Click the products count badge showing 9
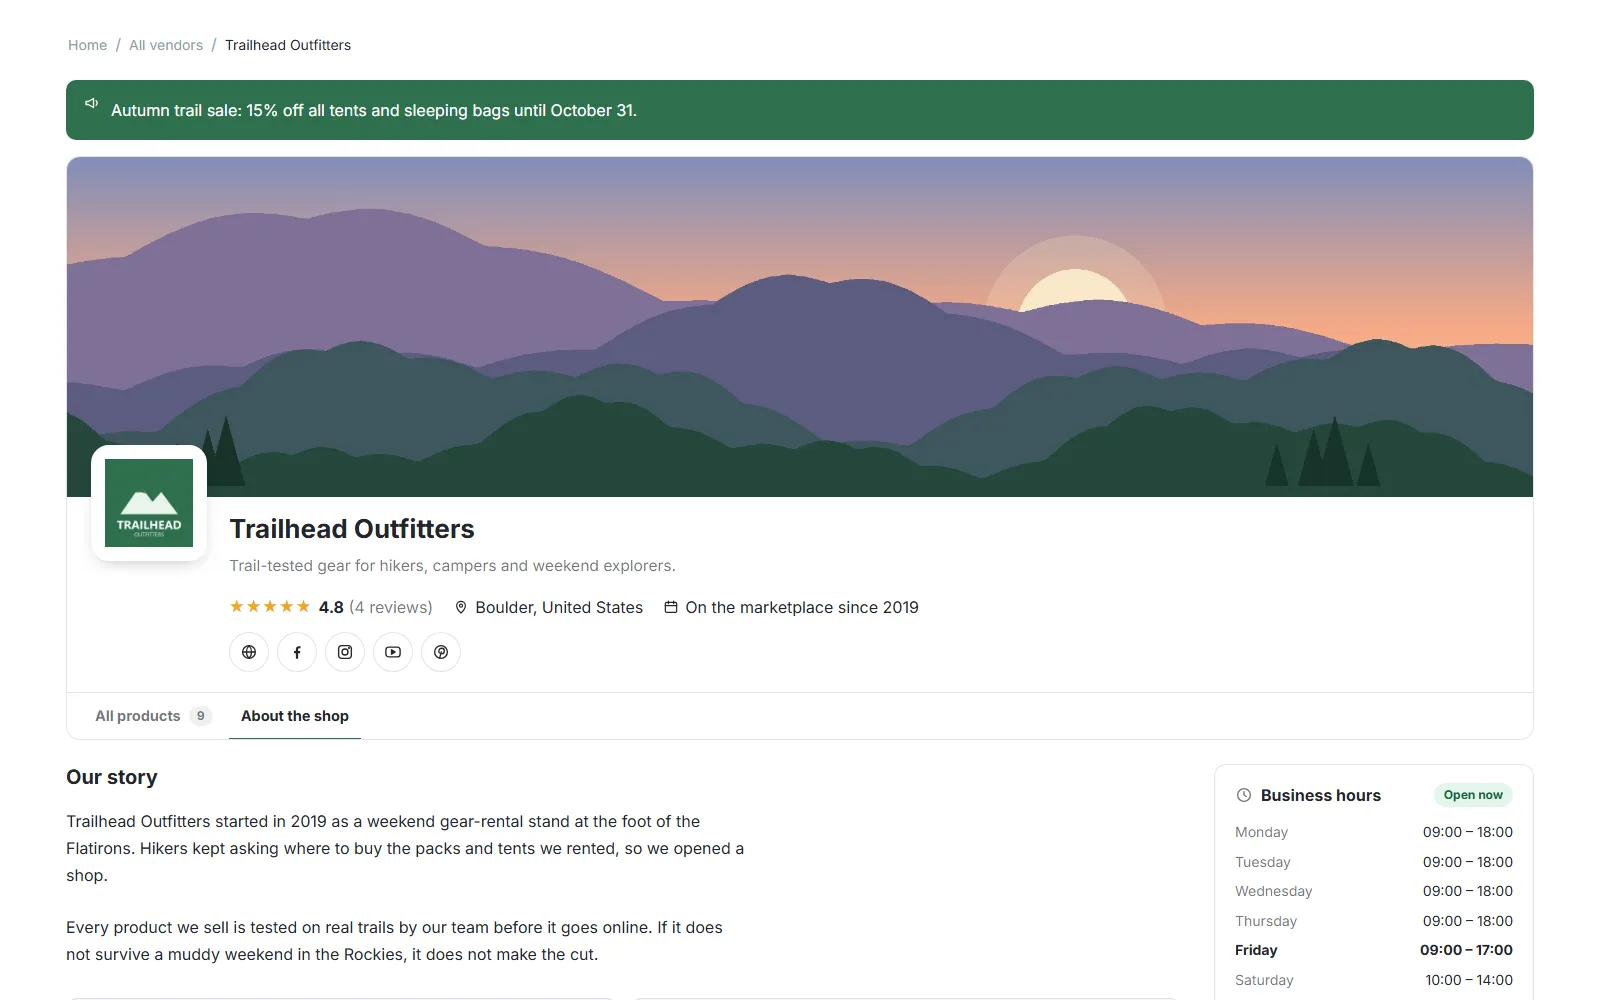The height and width of the screenshot is (1000, 1600). point(201,716)
